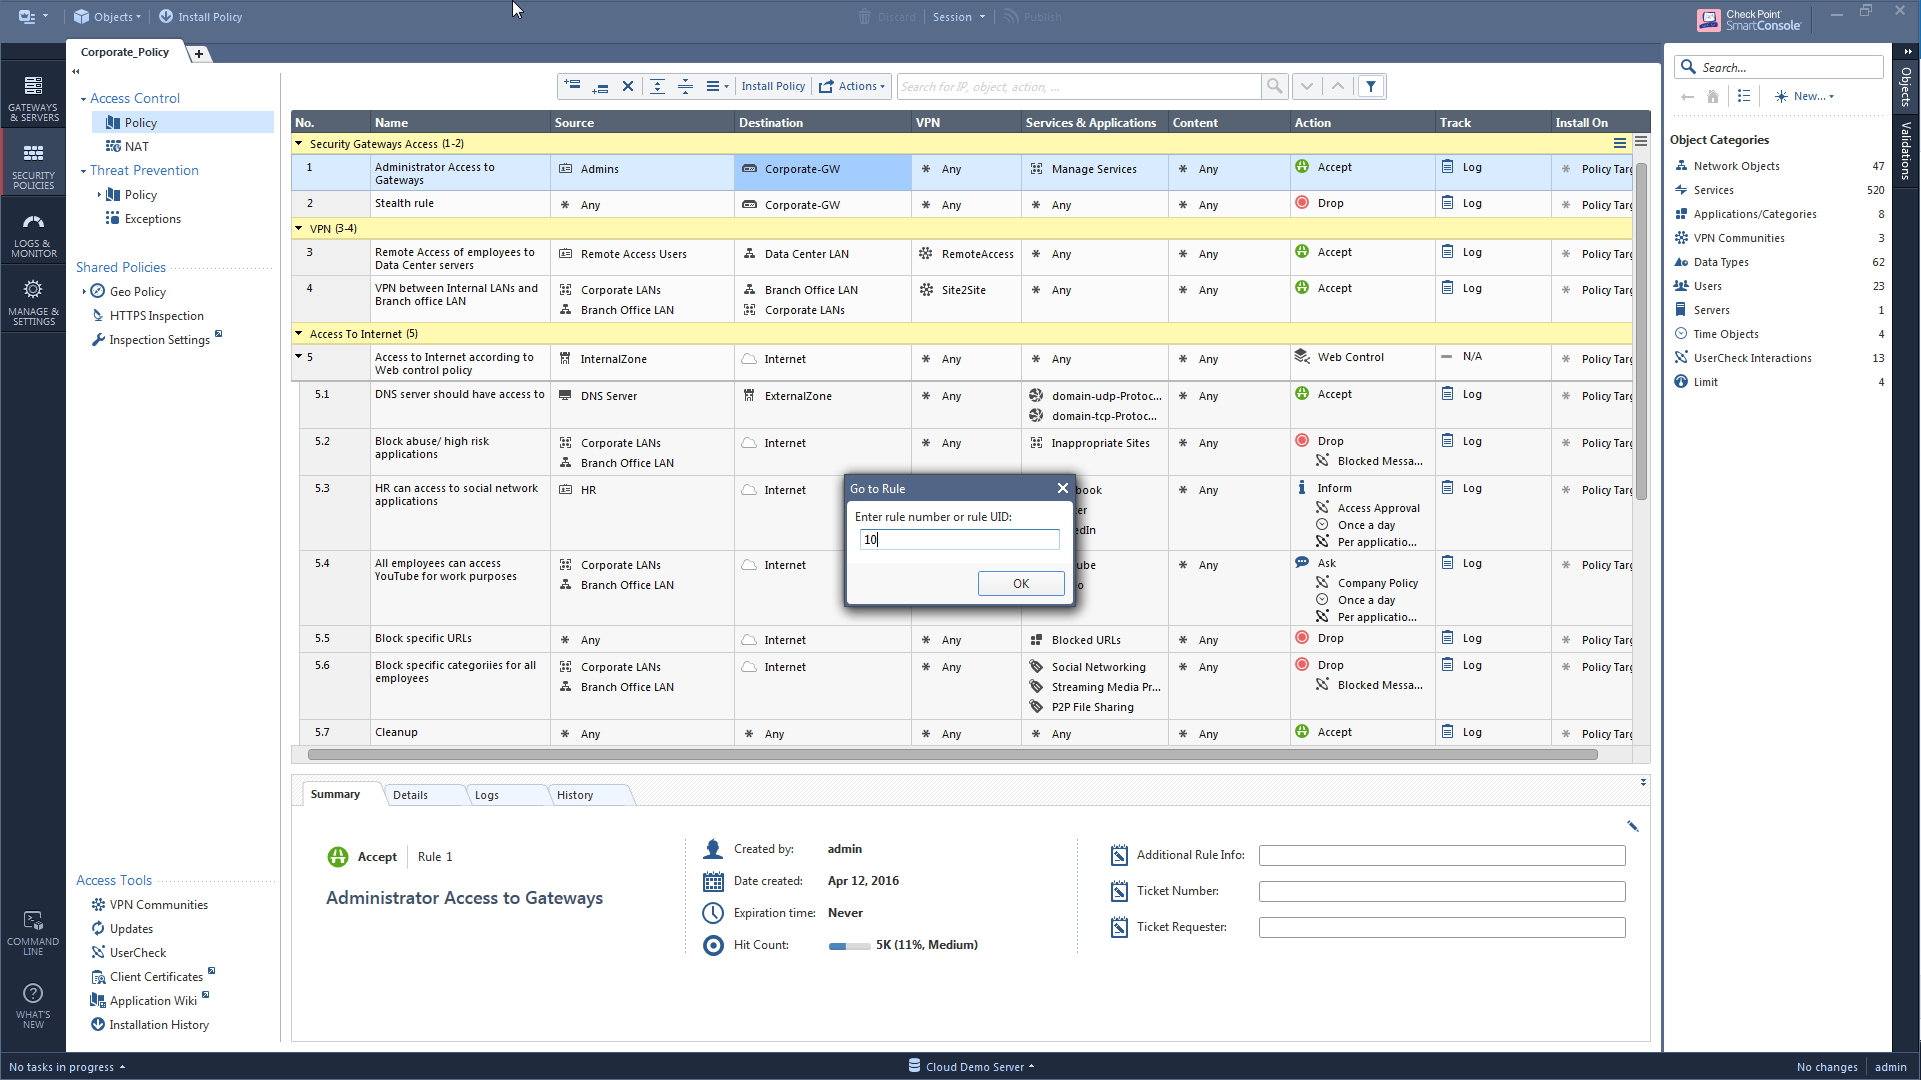Close the Go to Rule dialog
Screen dimensions: 1921x1080
click(1062, 488)
